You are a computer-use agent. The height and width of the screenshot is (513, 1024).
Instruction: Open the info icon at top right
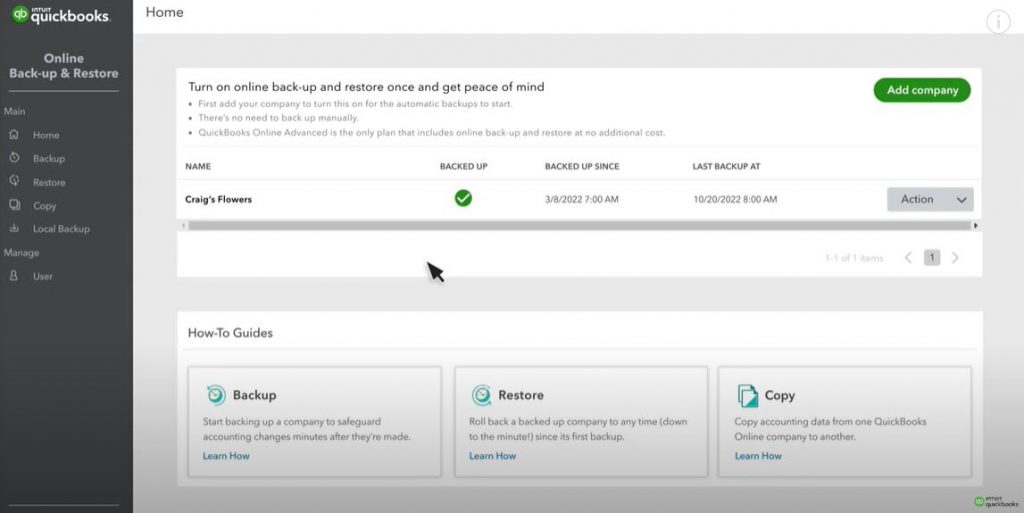(x=998, y=22)
